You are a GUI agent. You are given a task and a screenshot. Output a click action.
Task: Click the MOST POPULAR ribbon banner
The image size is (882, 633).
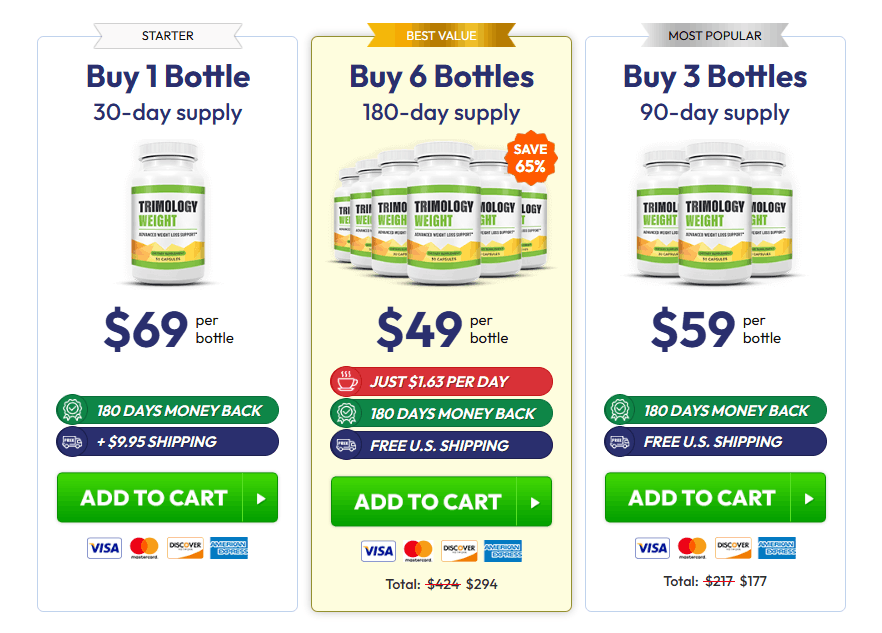[715, 36]
